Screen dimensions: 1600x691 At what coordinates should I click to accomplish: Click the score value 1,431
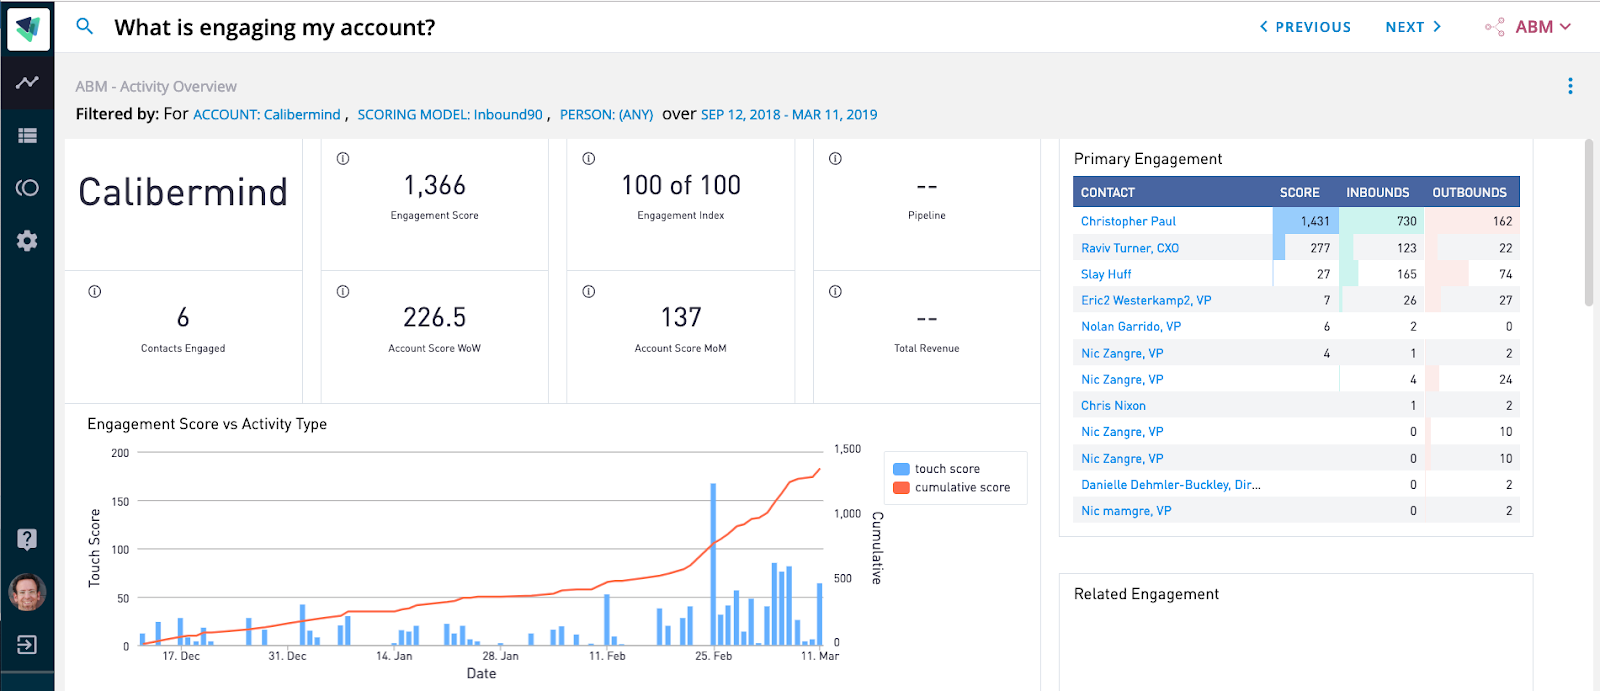[x=1315, y=221]
